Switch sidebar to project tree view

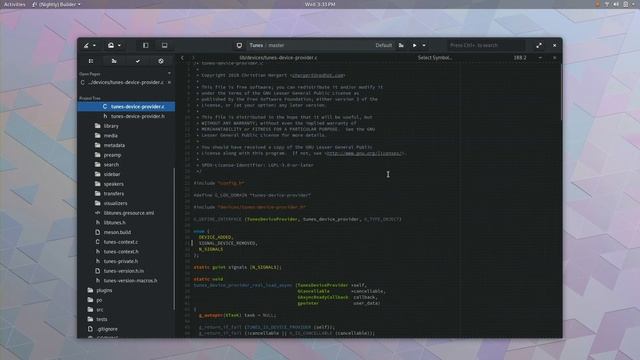click(91, 61)
